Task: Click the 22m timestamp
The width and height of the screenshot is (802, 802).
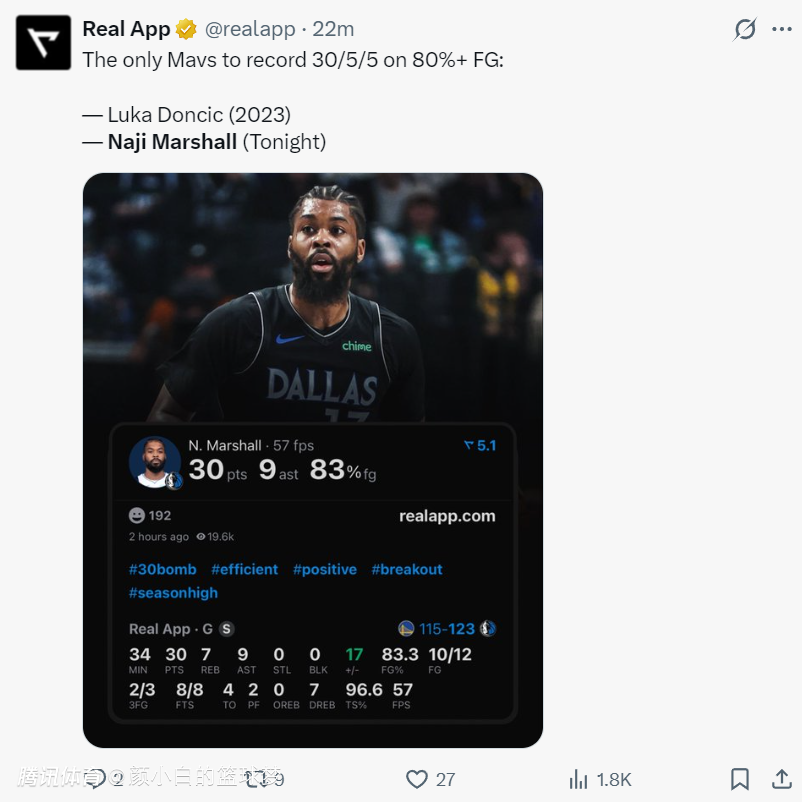Action: click(x=334, y=29)
